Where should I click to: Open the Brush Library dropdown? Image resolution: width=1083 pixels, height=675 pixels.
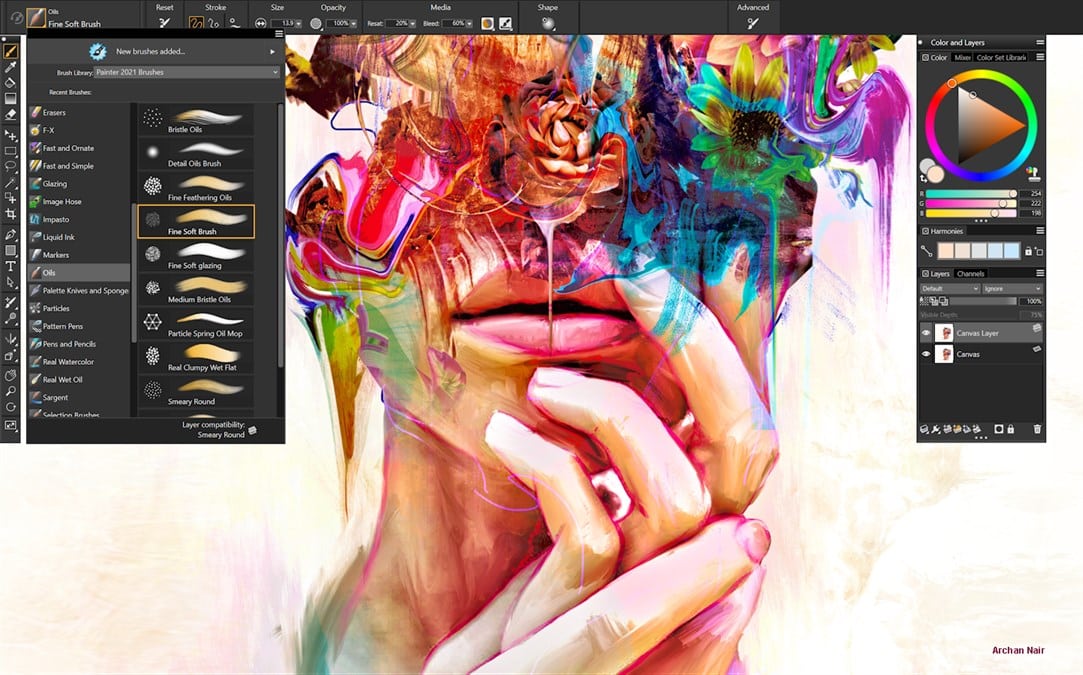click(187, 72)
